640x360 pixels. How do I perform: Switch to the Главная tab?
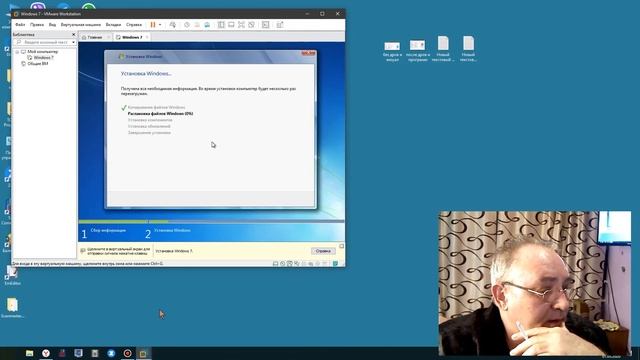click(x=95, y=37)
